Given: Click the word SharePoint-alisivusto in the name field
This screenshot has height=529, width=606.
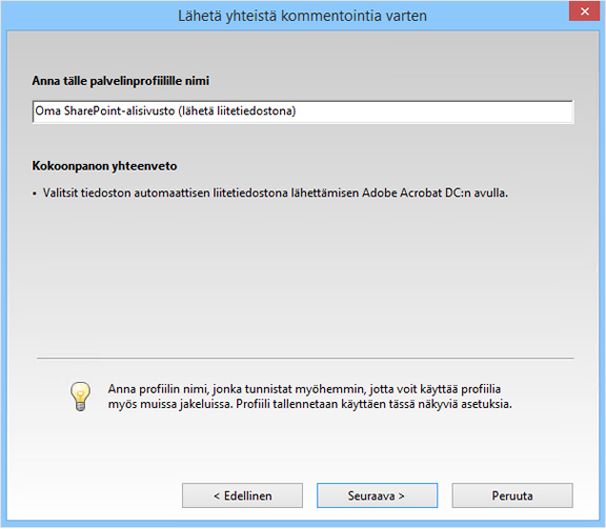Looking at the screenshot, I should click(111, 112).
